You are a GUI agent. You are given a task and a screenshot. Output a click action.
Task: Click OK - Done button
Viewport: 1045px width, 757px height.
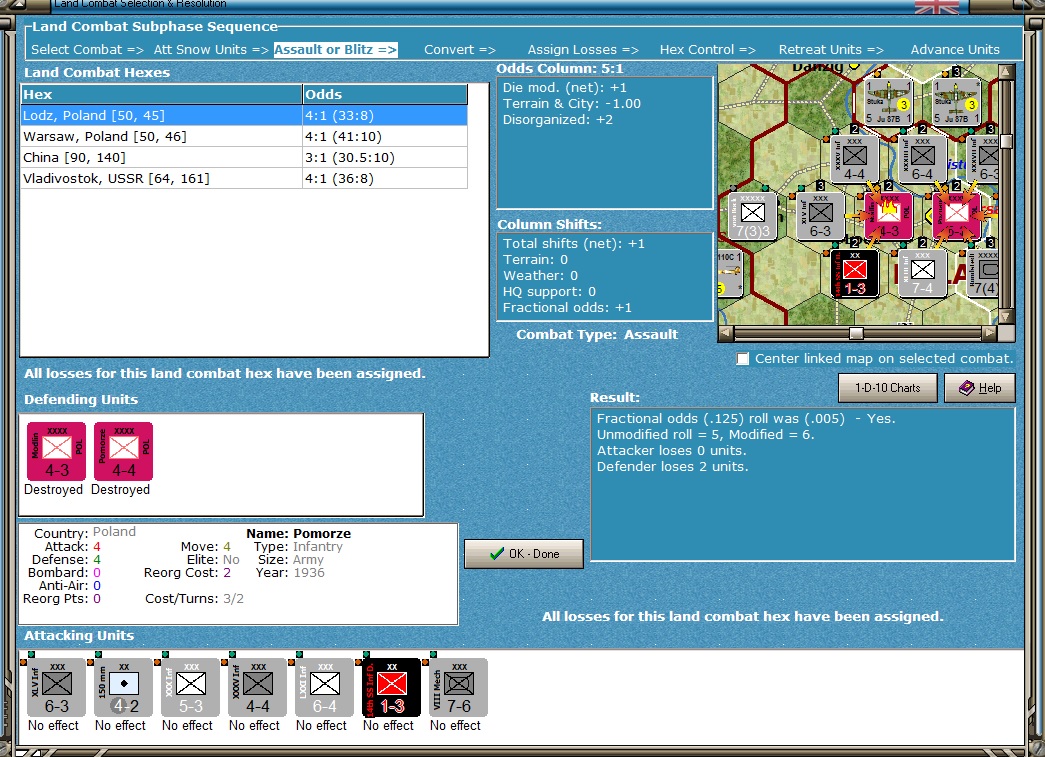point(524,554)
